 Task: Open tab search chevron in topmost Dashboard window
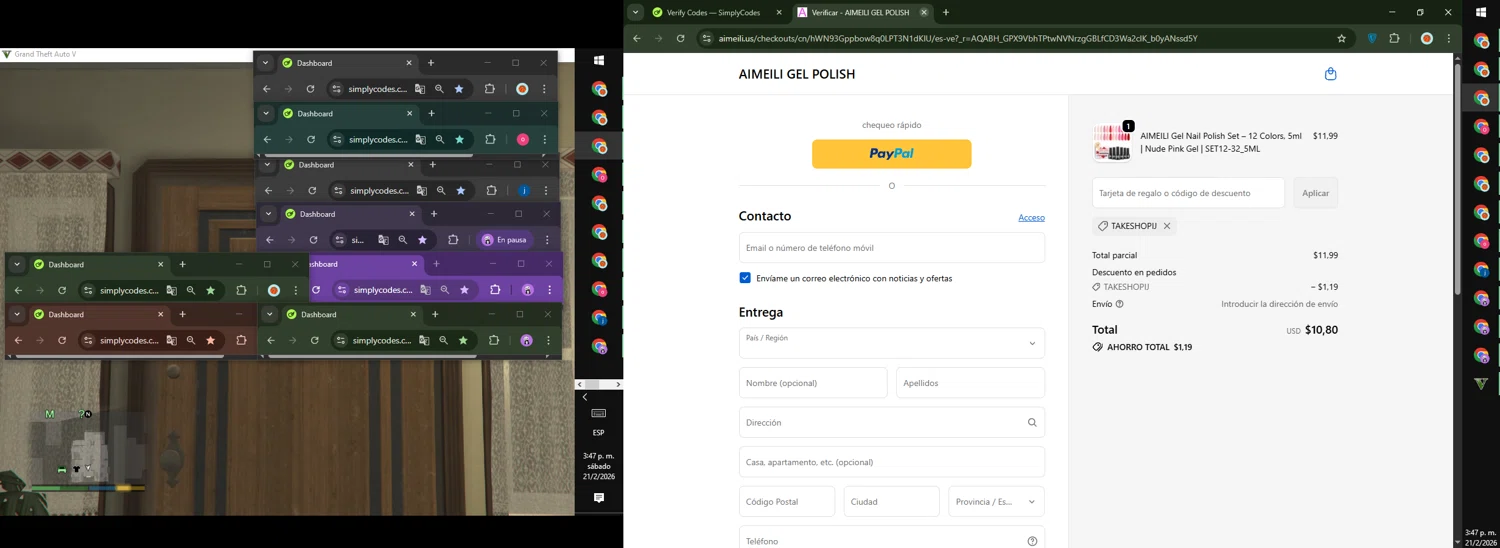pyautogui.click(x=265, y=63)
